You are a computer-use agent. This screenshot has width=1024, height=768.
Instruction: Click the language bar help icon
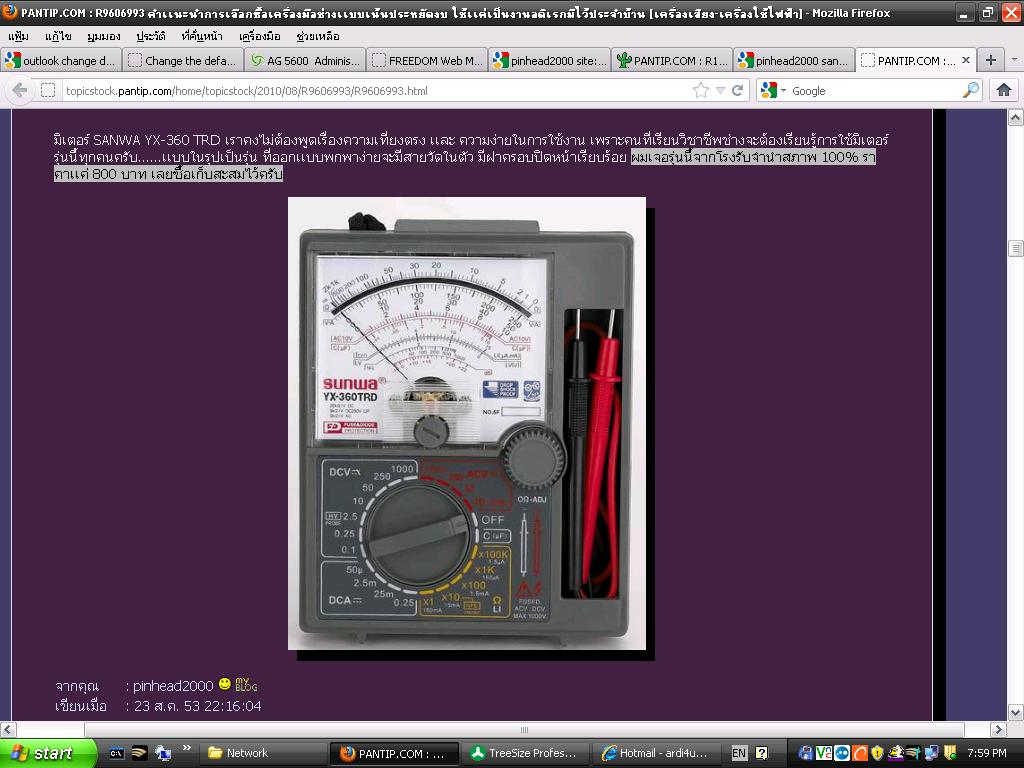[761, 753]
